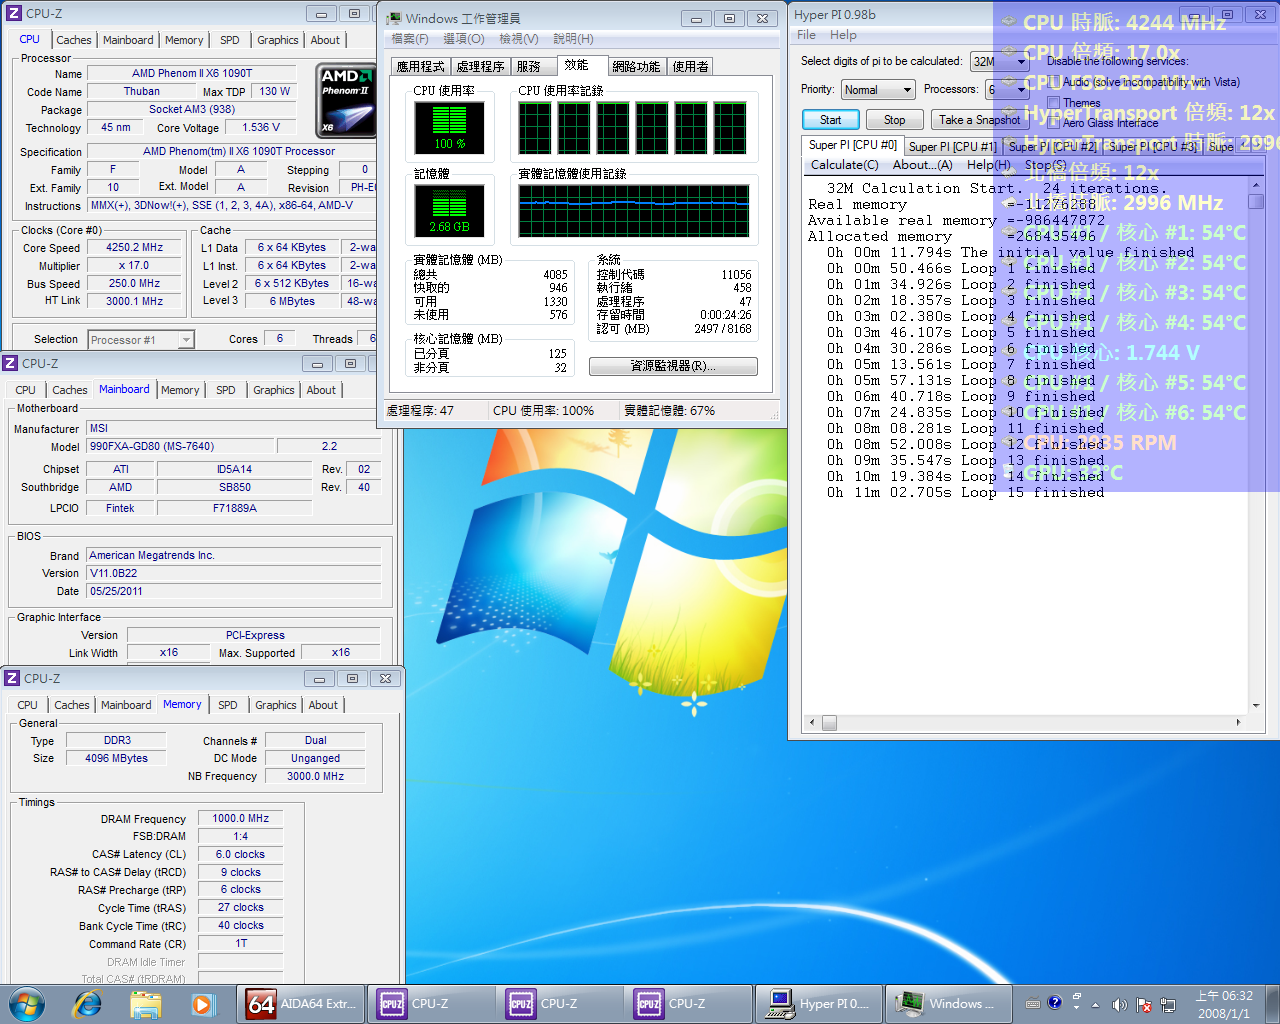Switch to the 使用者 tab in Task Manager
This screenshot has width=1280, height=1024.
click(690, 66)
